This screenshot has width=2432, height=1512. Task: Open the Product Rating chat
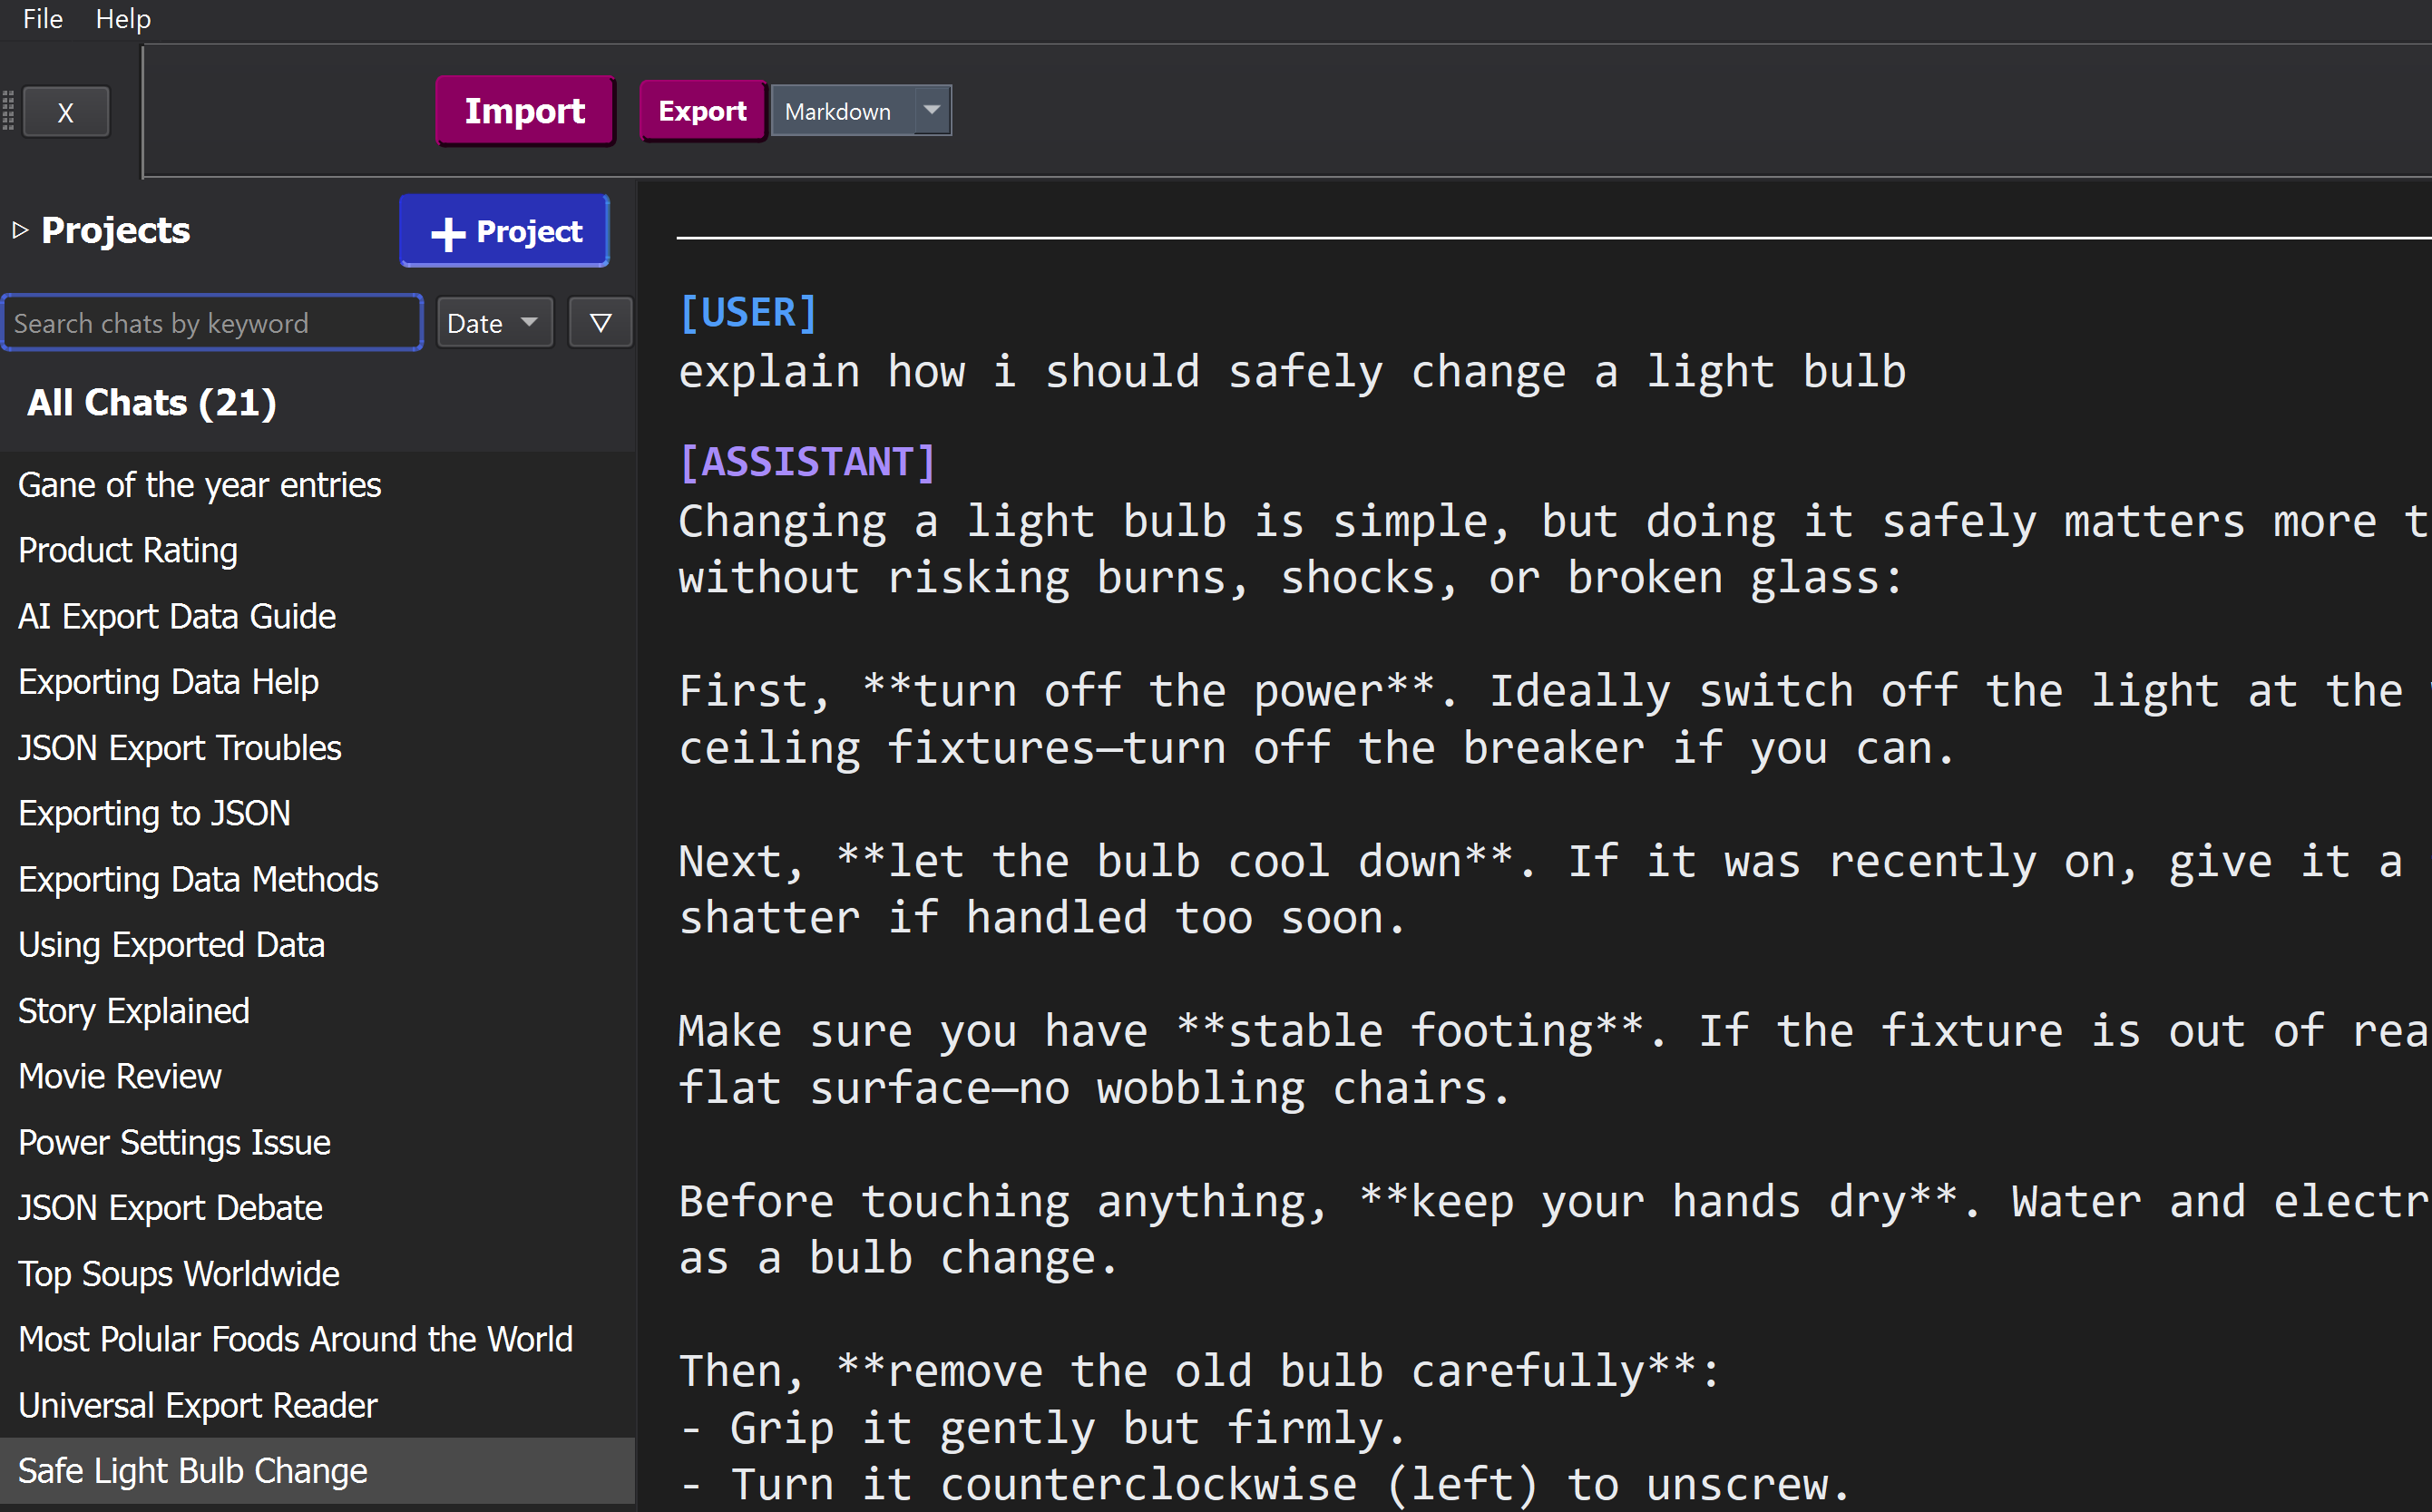(x=318, y=551)
